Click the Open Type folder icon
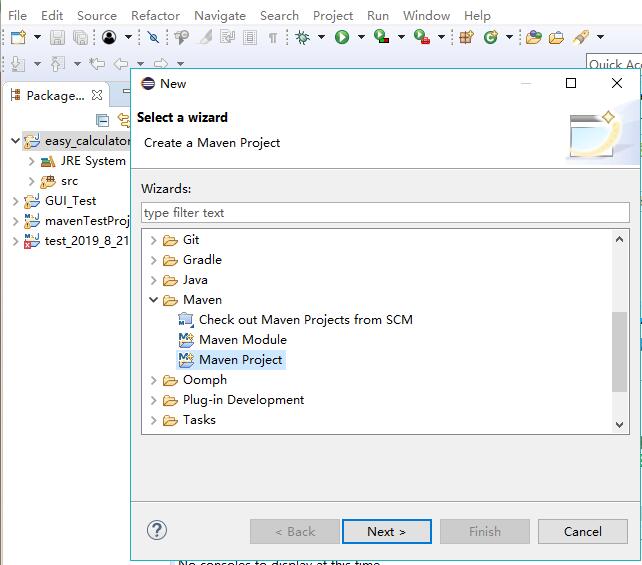 533,37
